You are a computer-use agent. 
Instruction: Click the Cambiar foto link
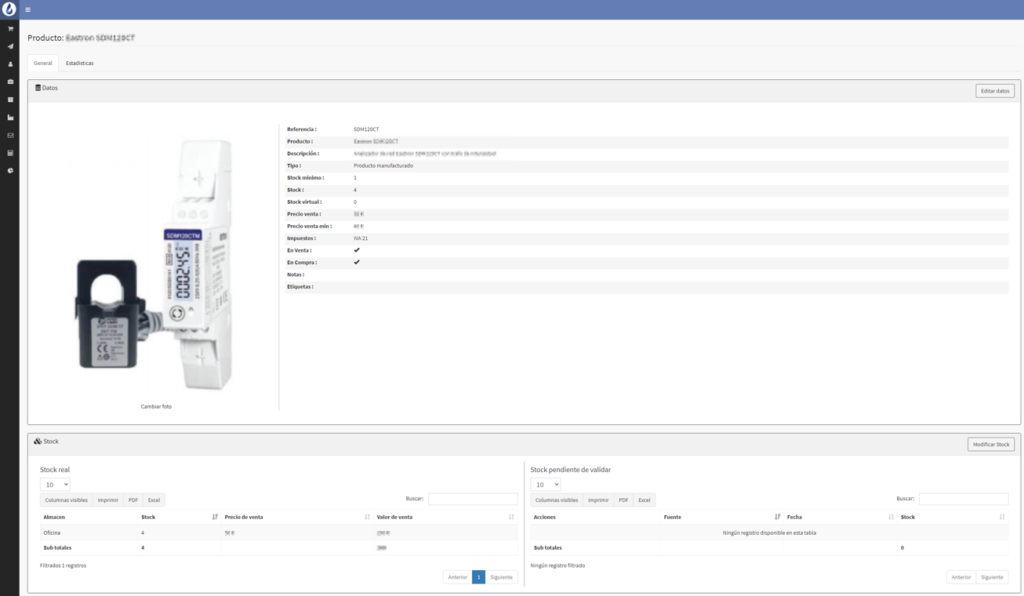[158, 406]
